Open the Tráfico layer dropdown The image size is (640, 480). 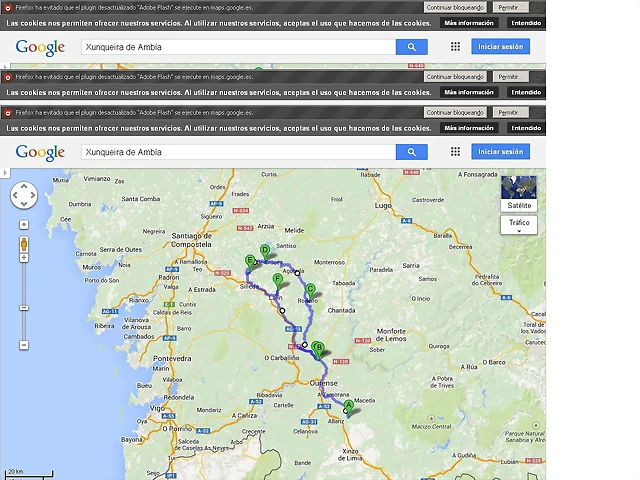[519, 225]
